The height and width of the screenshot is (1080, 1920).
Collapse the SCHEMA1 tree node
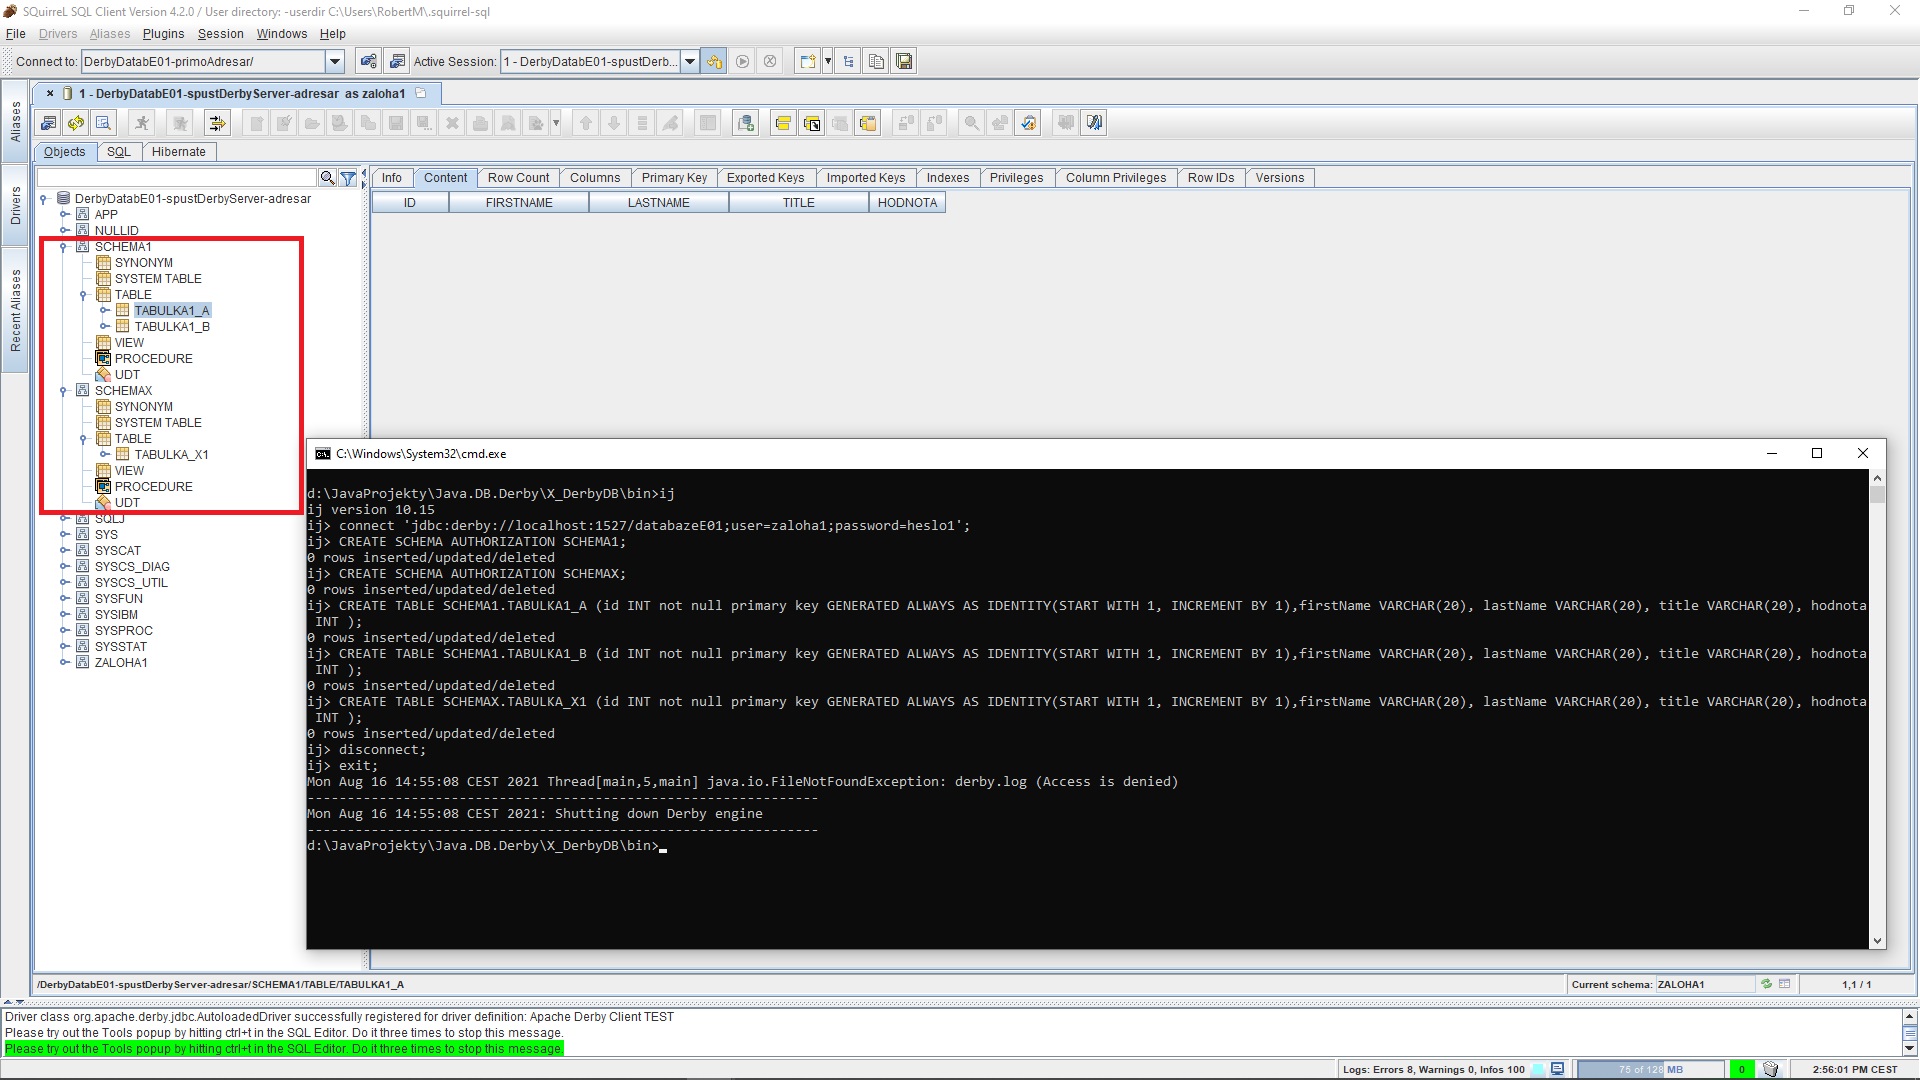point(63,247)
